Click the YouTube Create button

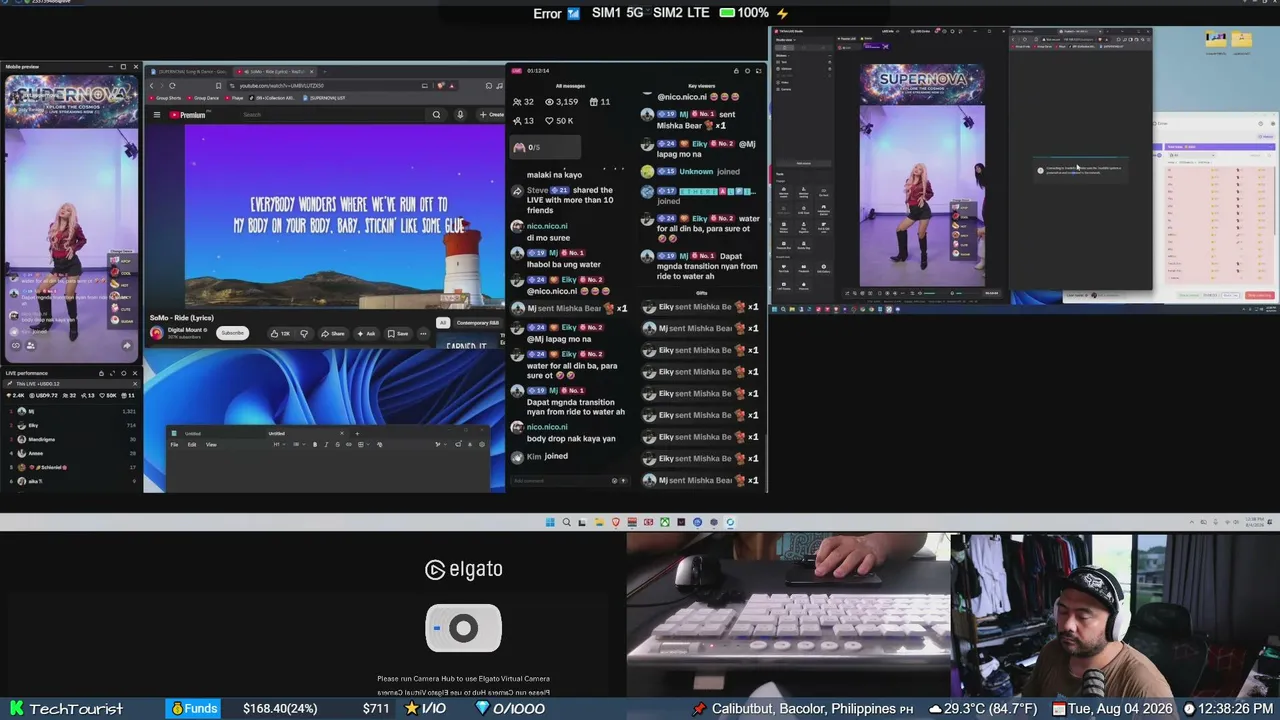[x=492, y=115]
